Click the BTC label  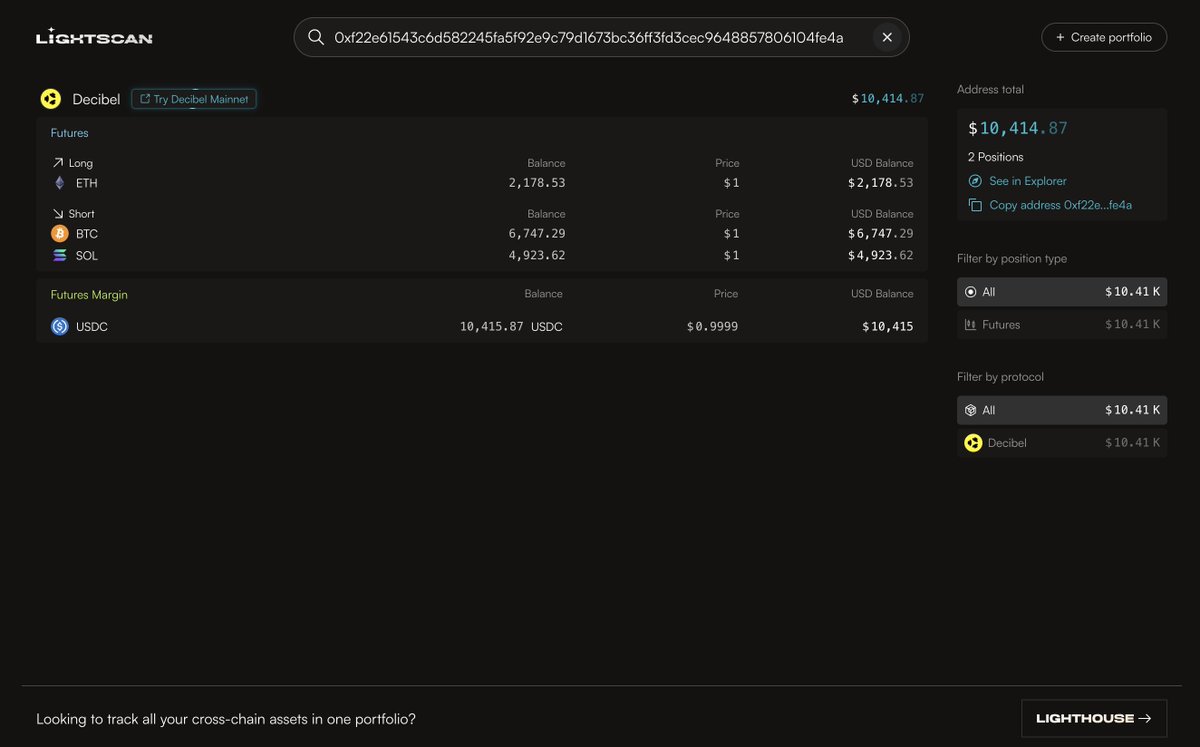click(87, 233)
